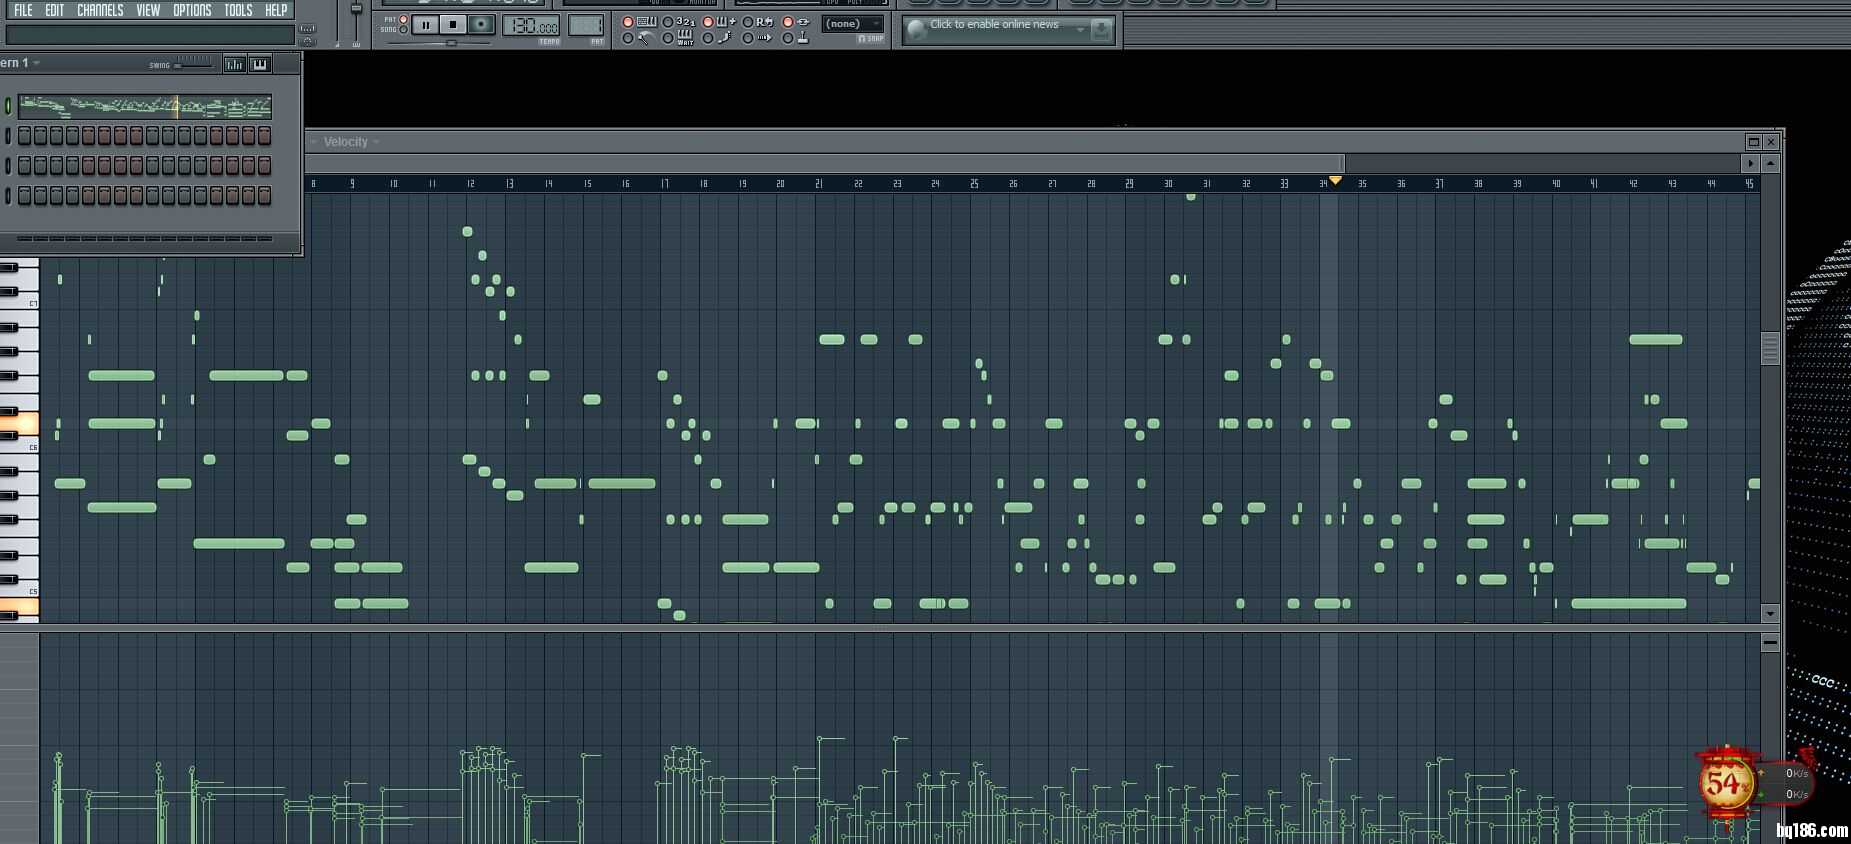Screen dimensions: 1851x844
Task: Open the piano roll menu arrow left of Velocity
Action: 313,142
